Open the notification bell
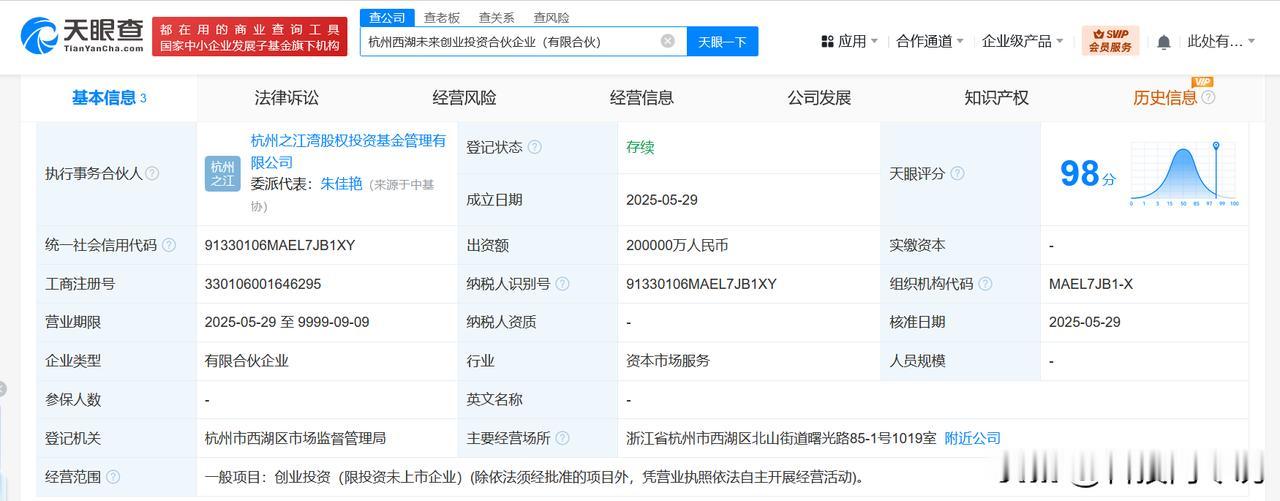Screen dimensions: 1280x501 pos(1164,42)
